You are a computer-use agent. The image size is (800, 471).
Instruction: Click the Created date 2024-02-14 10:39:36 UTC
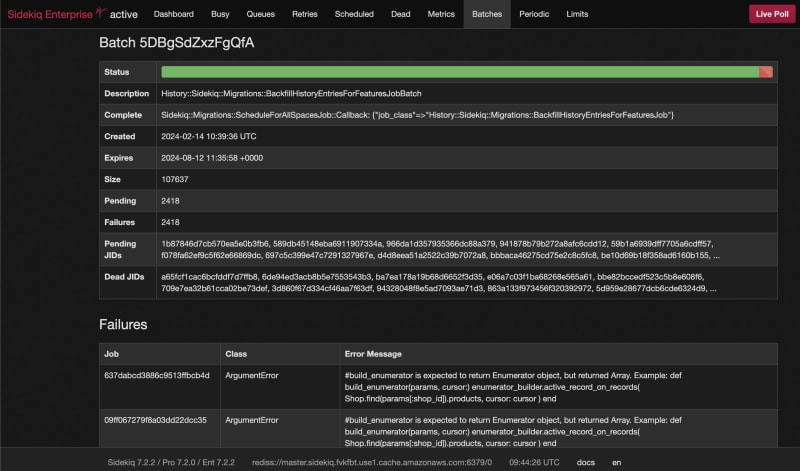(209, 136)
